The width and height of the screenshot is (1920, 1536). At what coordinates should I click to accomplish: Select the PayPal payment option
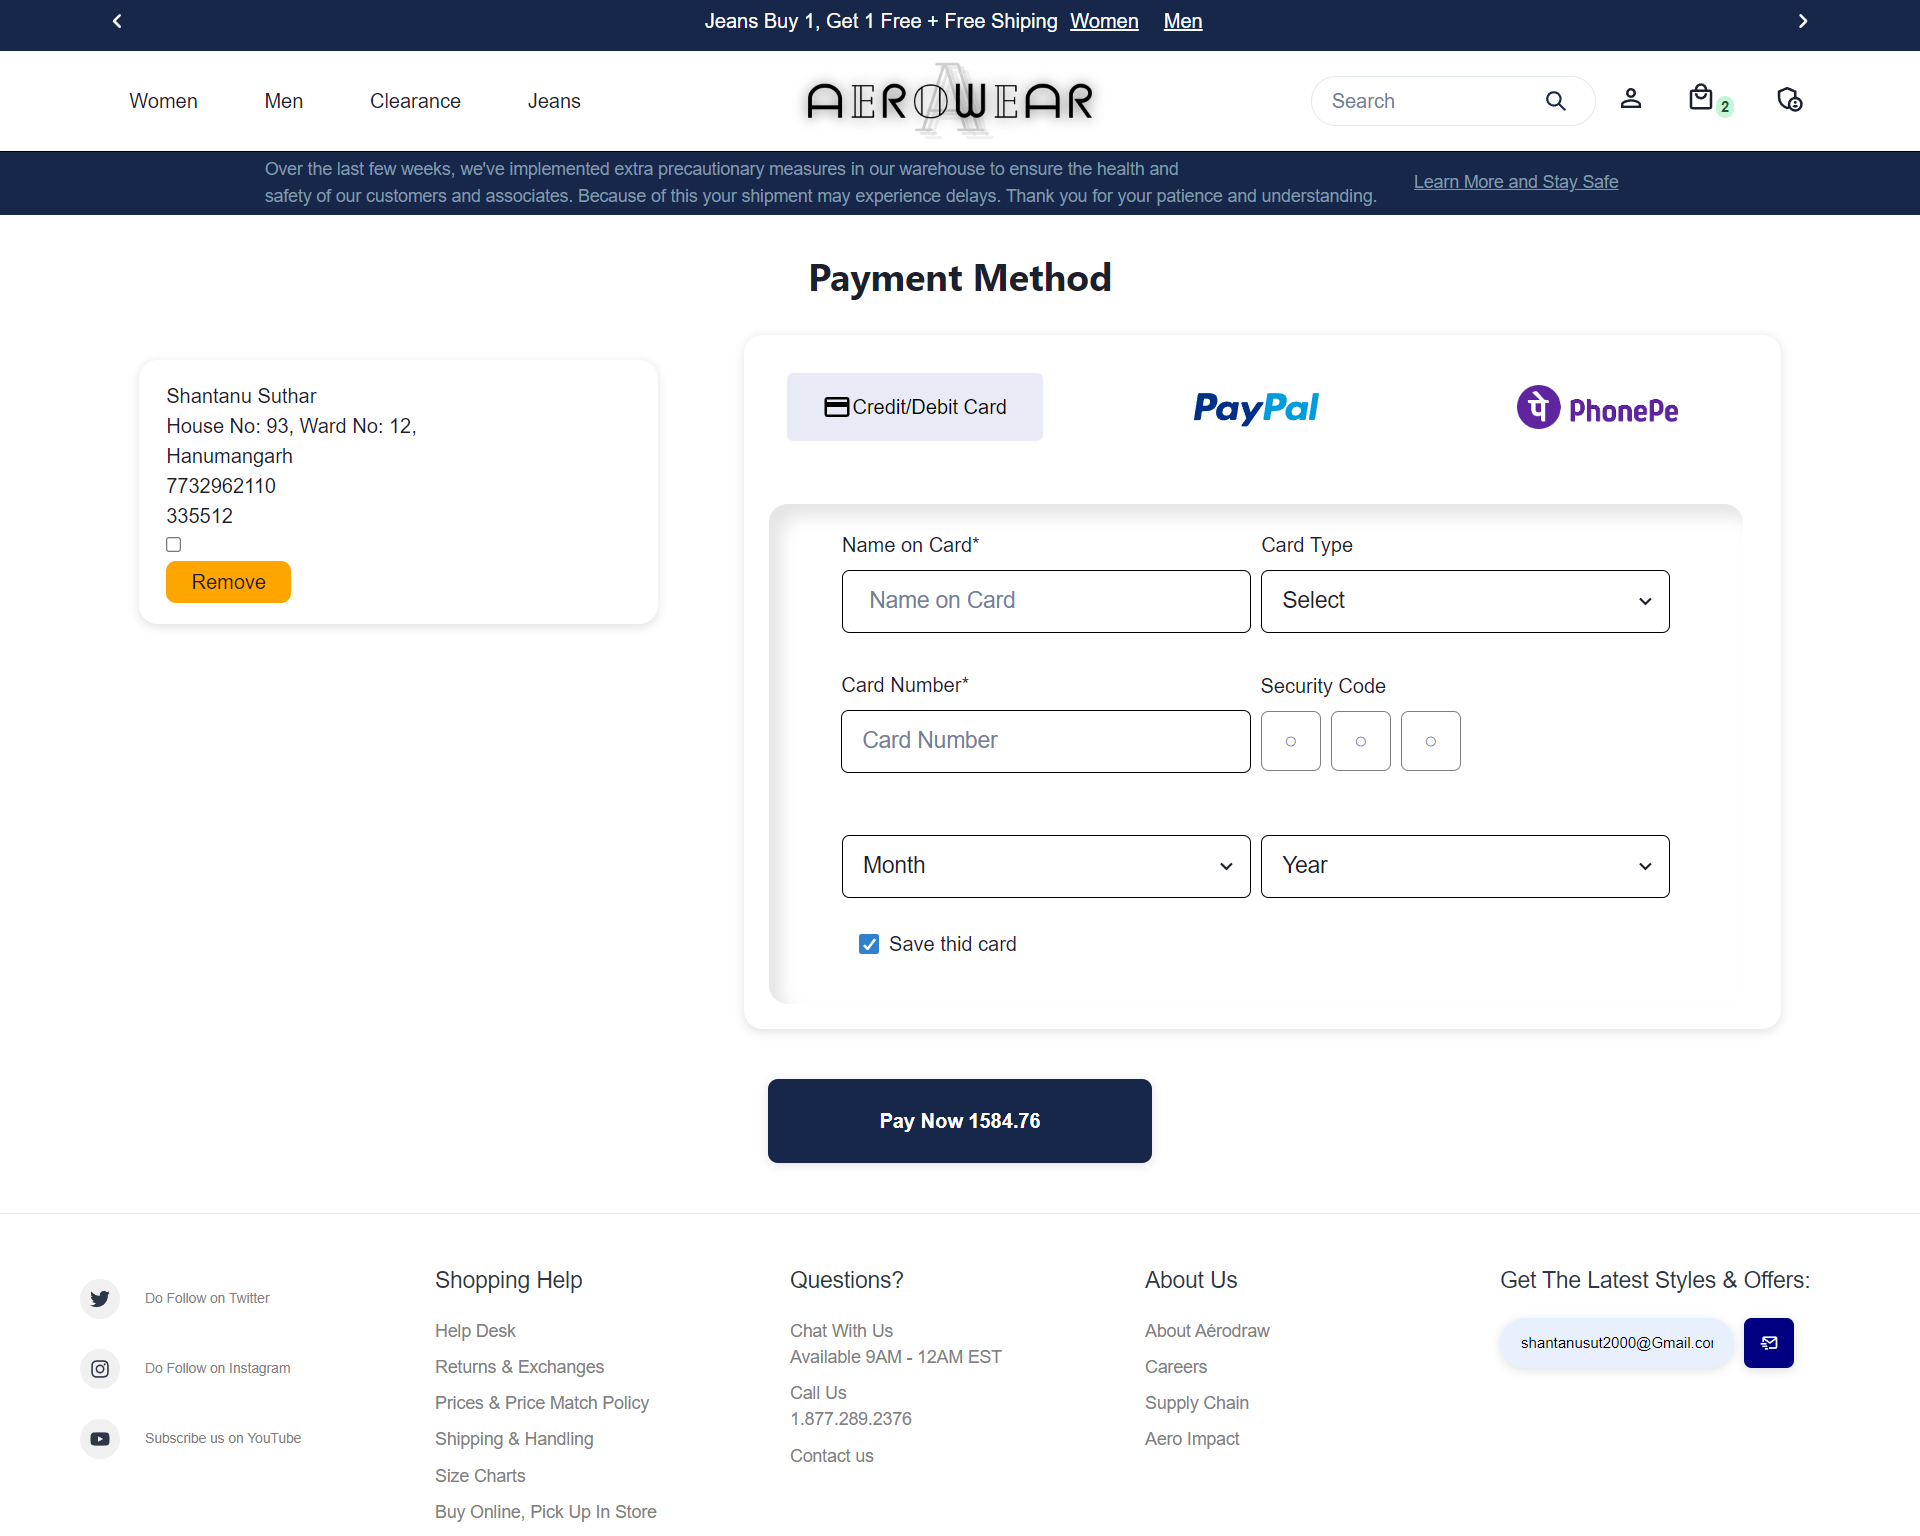click(1256, 408)
